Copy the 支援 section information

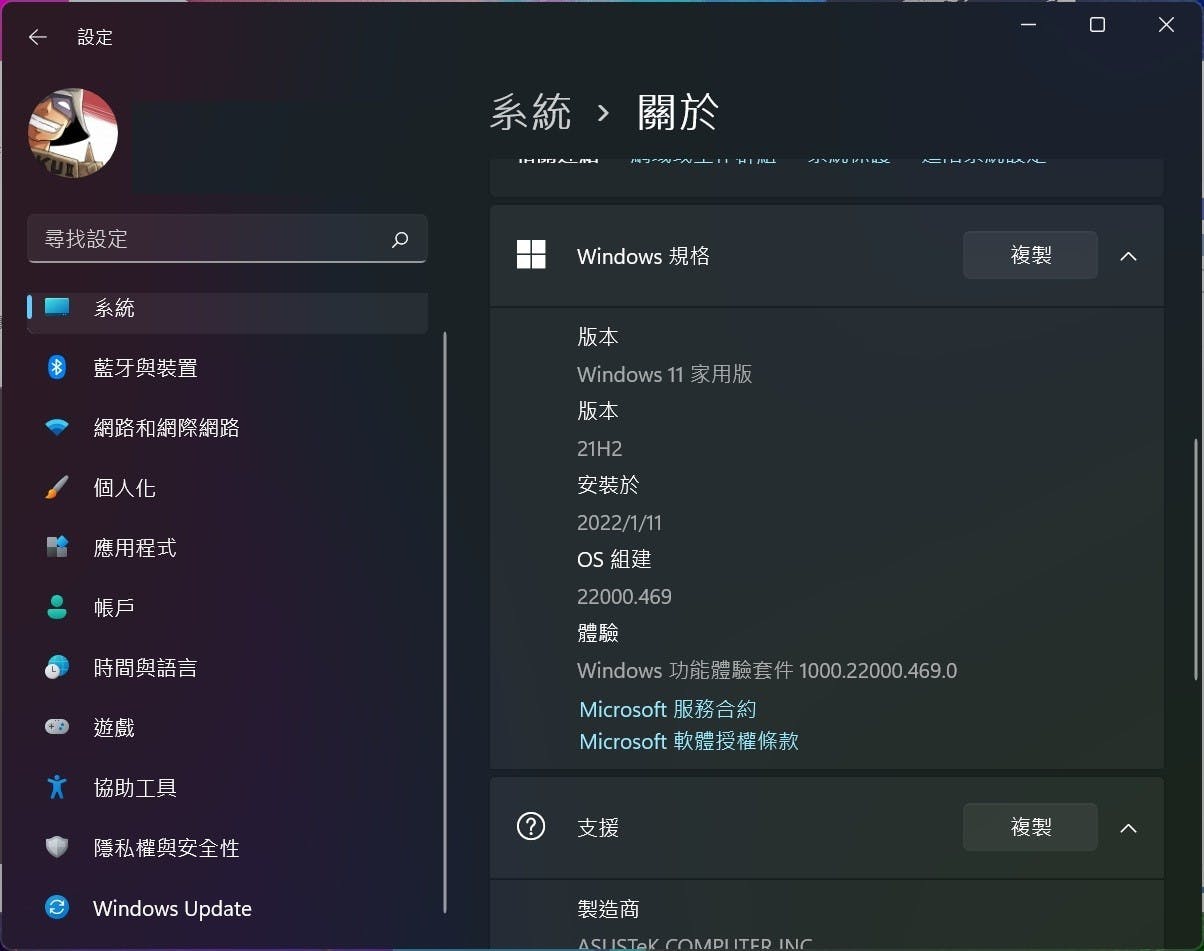pos(1030,827)
